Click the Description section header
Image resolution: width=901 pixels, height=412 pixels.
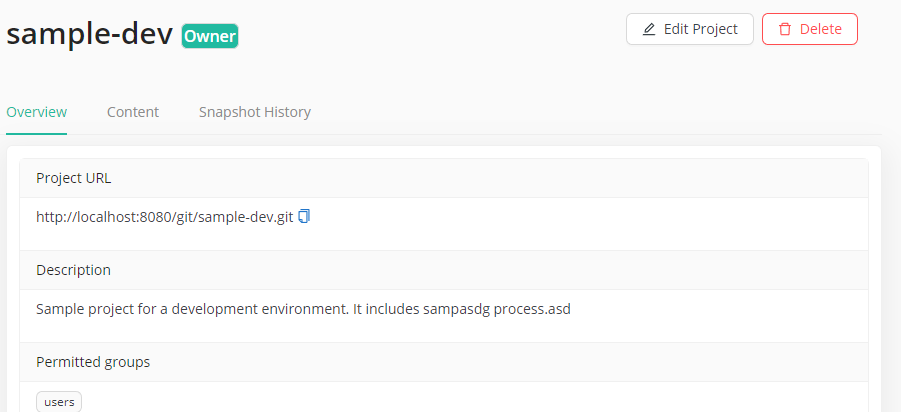point(73,270)
